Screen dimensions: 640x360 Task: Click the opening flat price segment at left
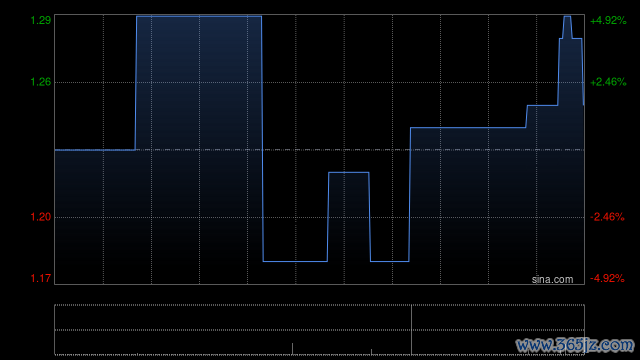(95, 150)
